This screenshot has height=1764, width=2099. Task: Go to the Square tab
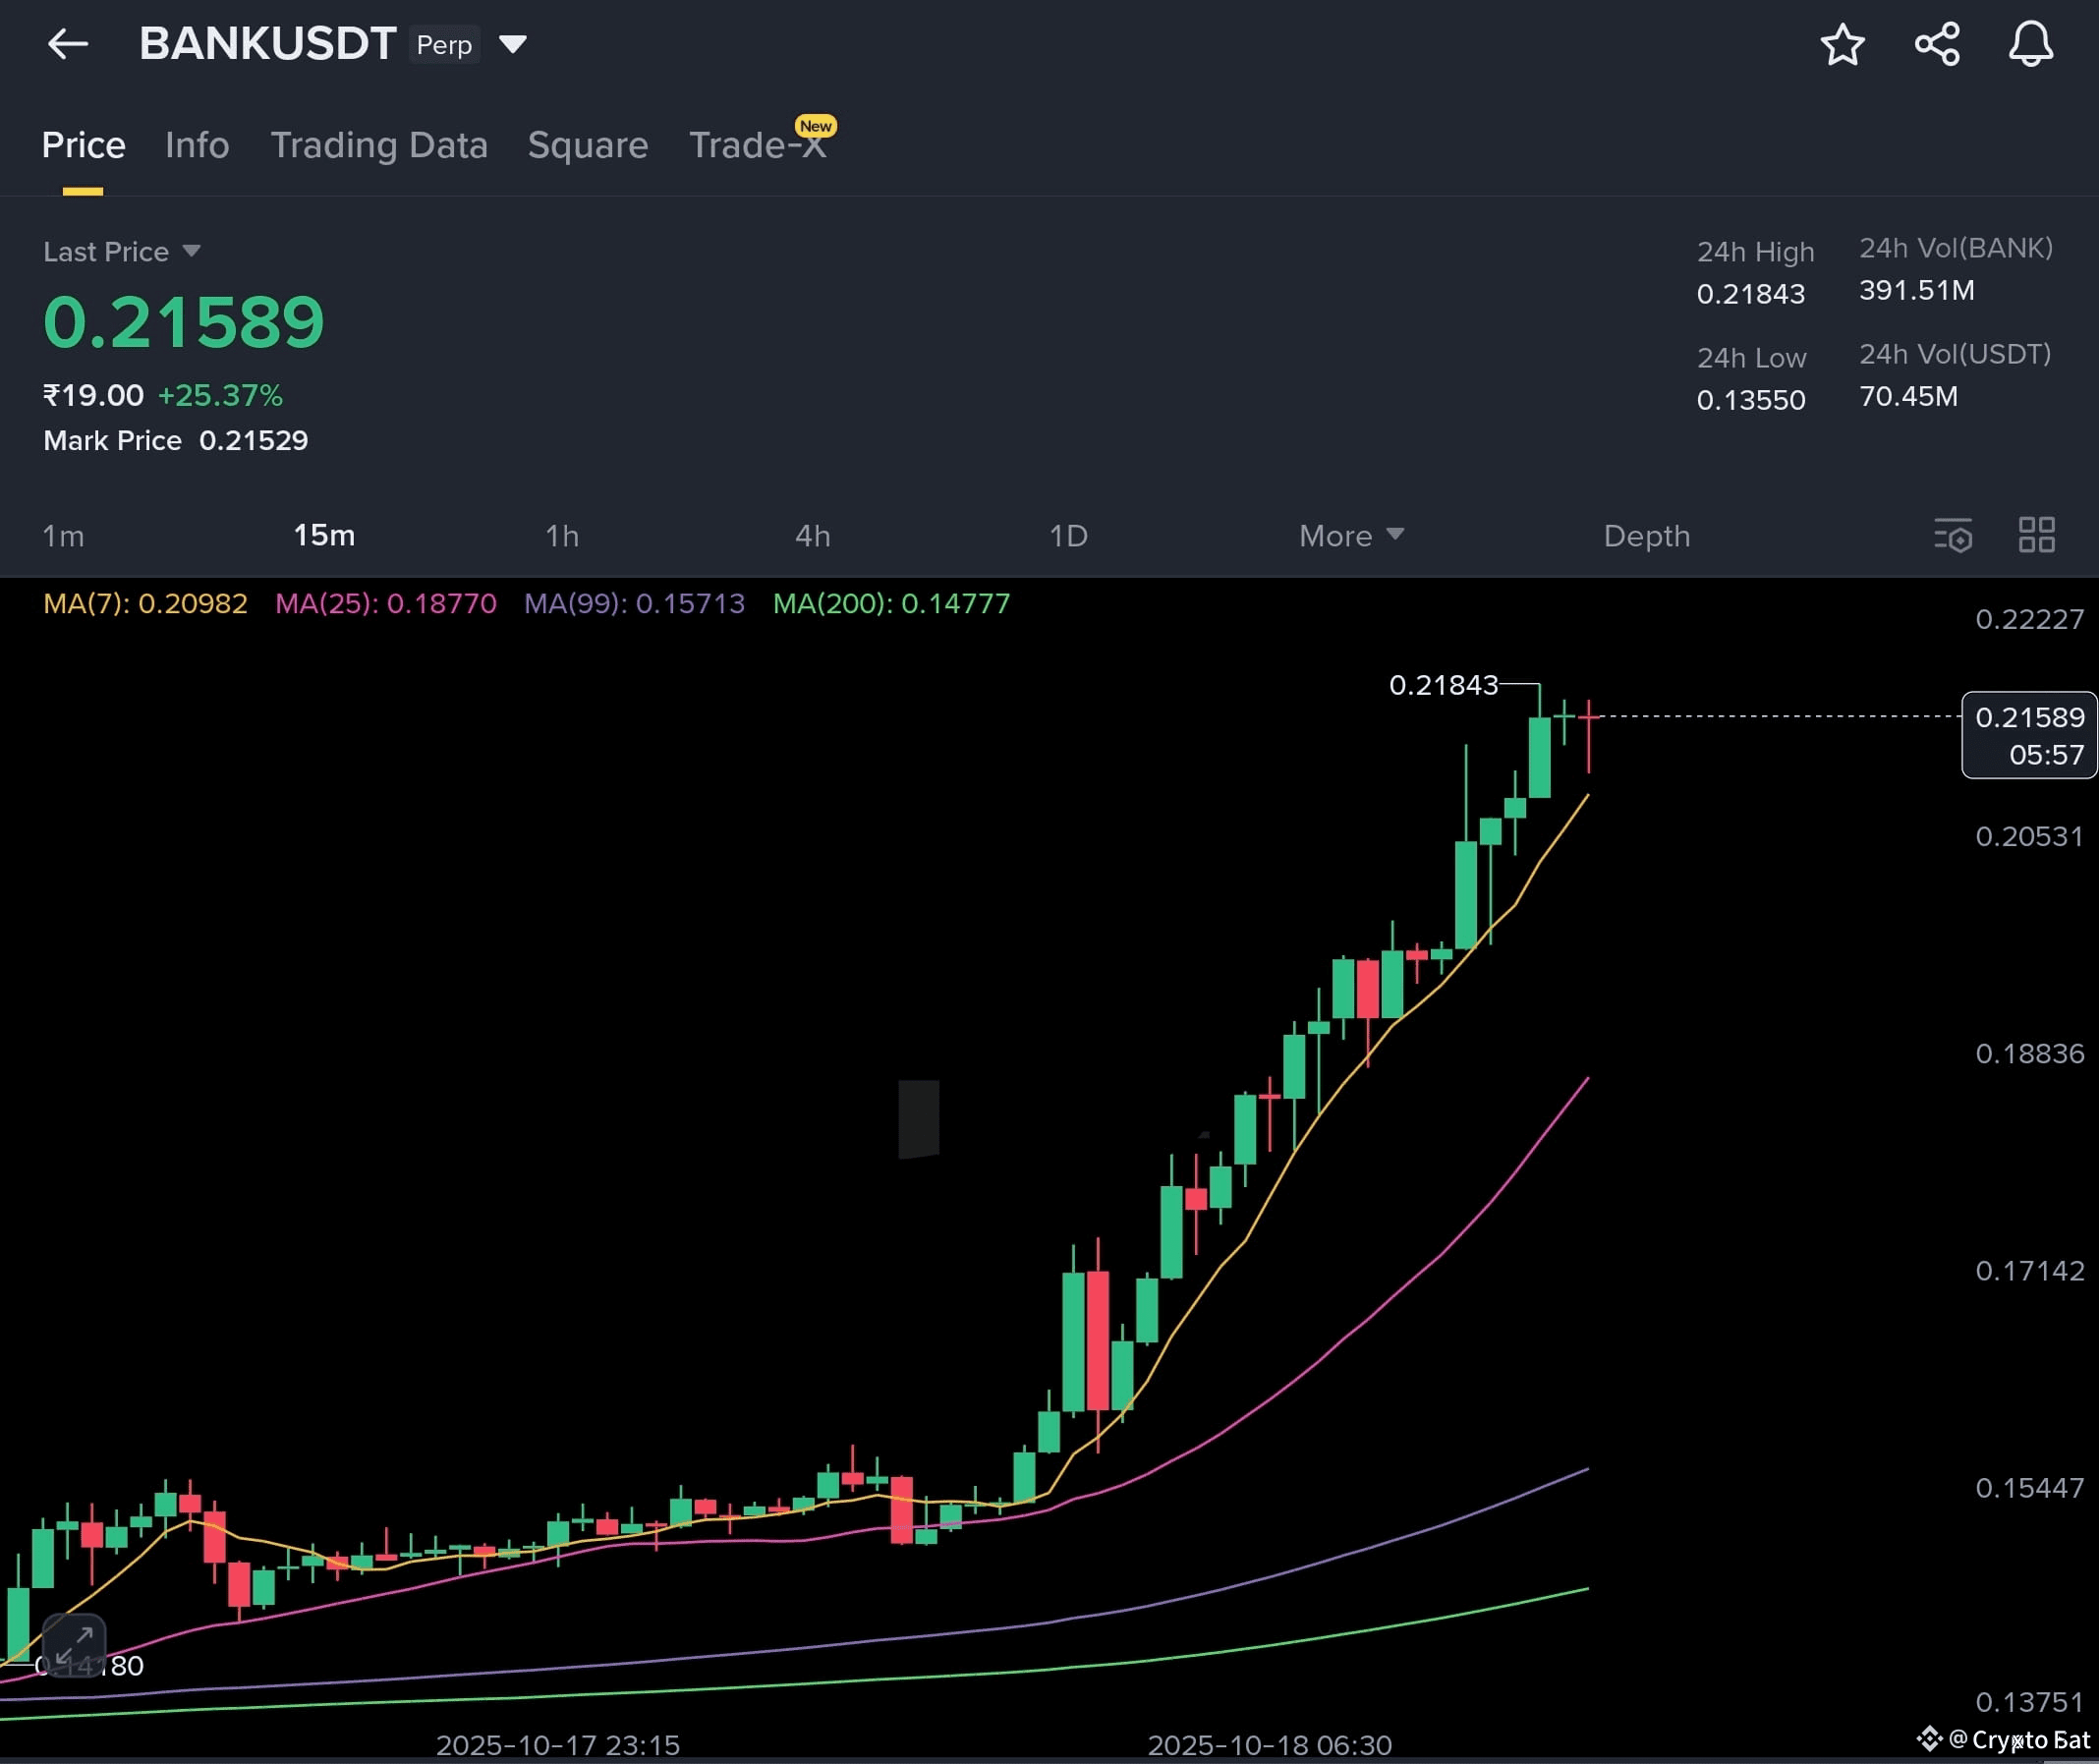click(587, 145)
